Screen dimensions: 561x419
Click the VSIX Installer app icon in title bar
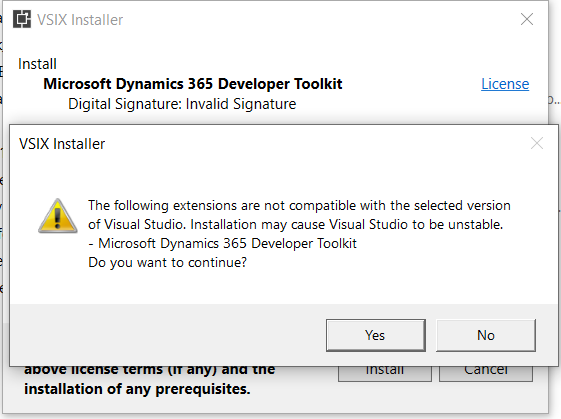point(22,19)
